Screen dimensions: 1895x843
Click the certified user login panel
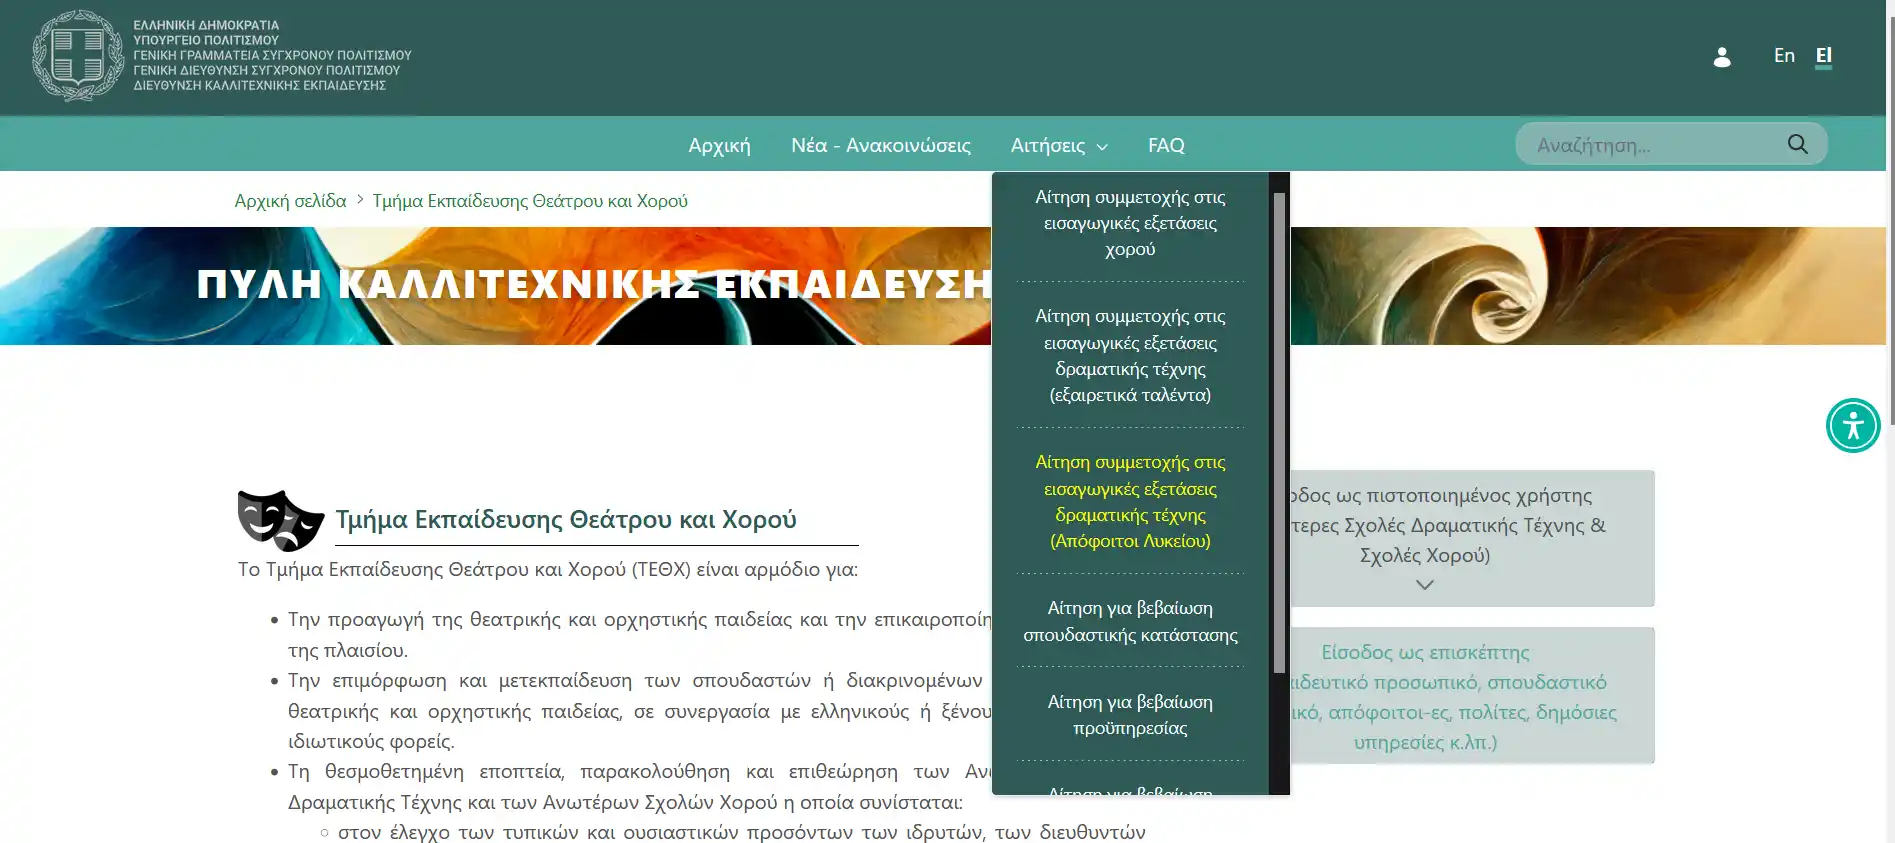(x=1472, y=538)
